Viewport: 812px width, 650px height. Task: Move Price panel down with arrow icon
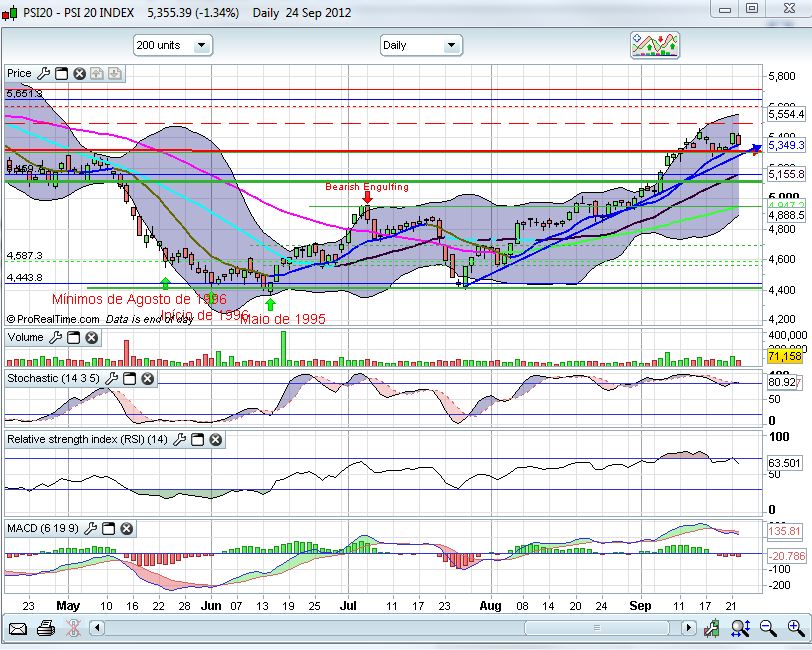[x=114, y=74]
